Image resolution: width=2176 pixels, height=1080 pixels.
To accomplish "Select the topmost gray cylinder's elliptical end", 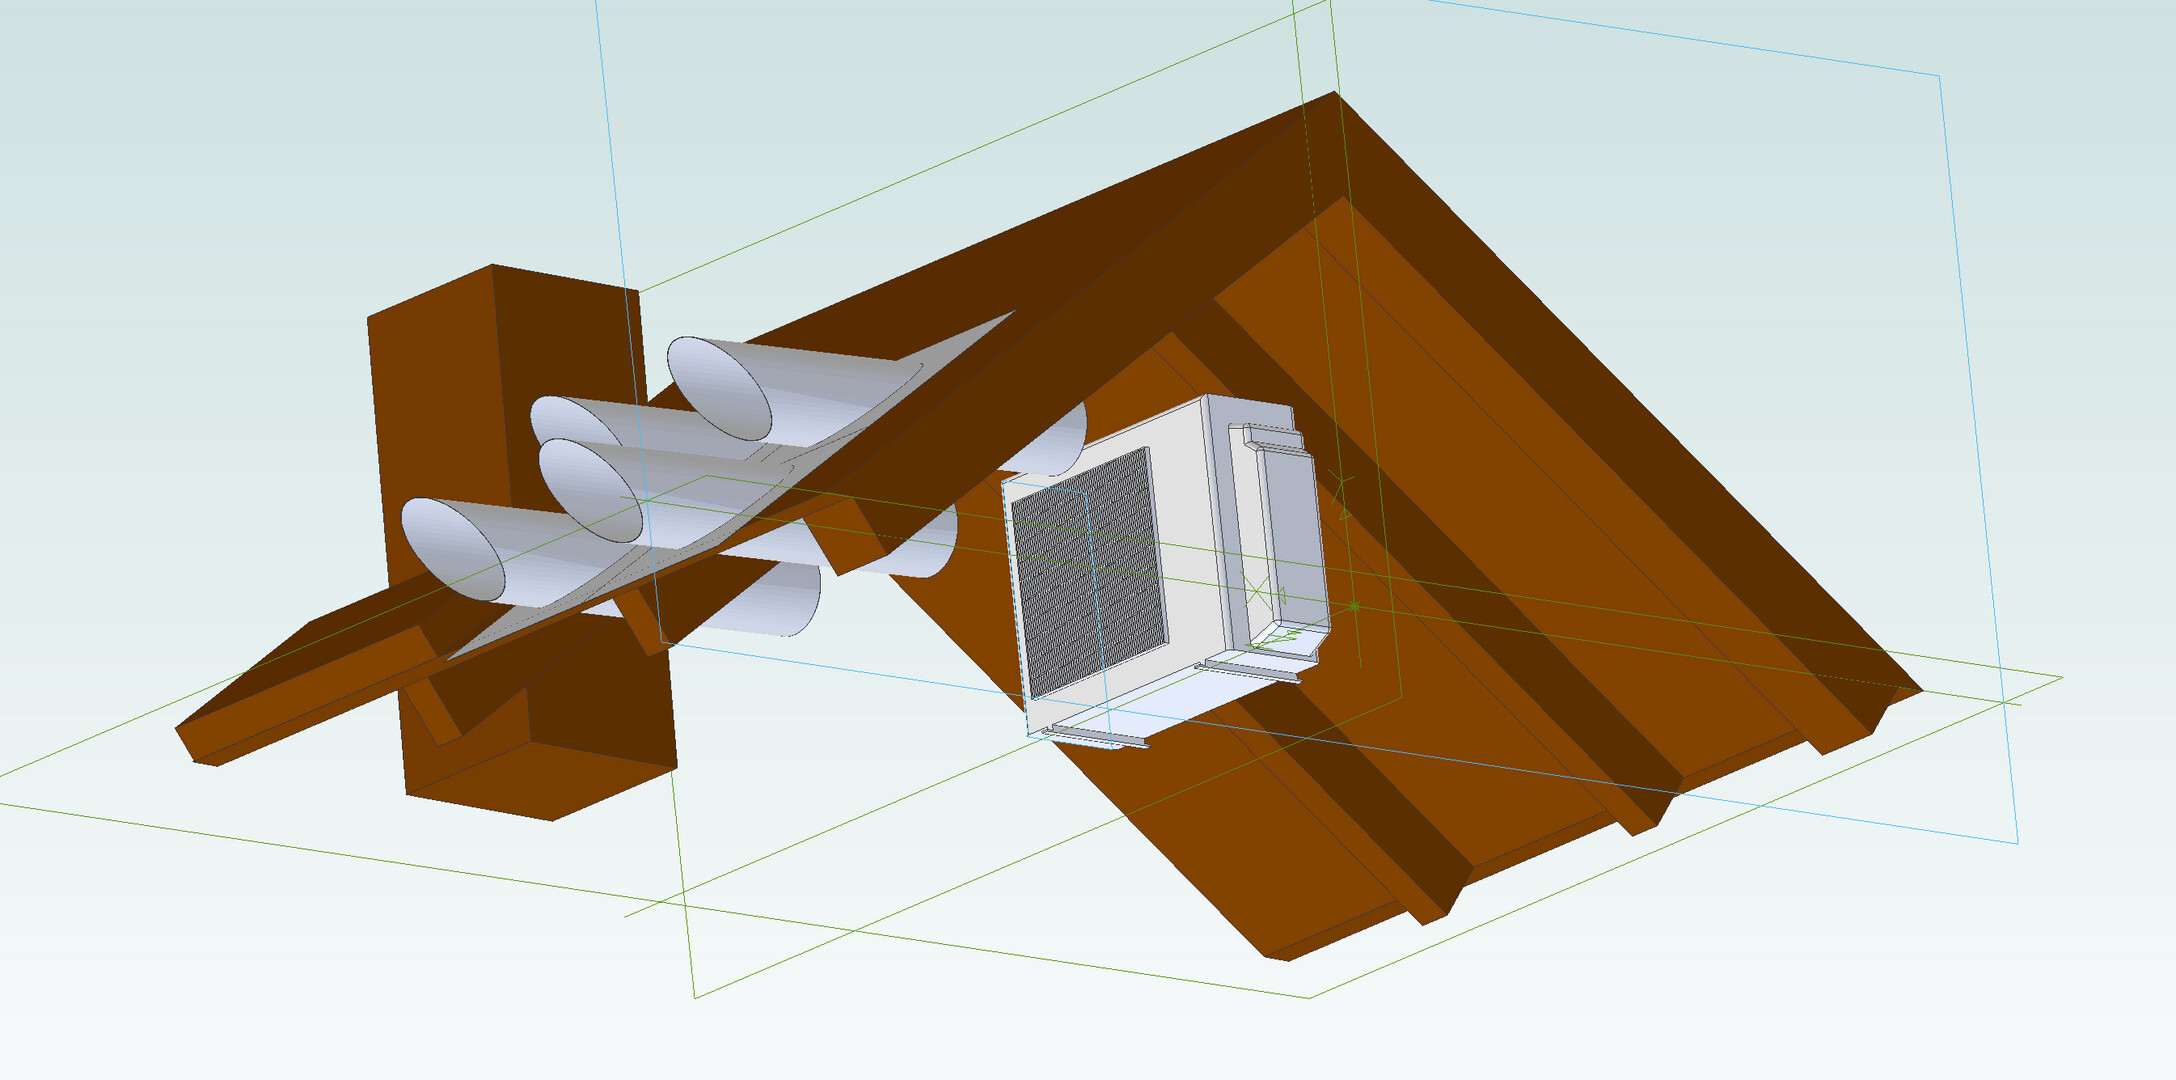I will pyautogui.click(x=719, y=389).
